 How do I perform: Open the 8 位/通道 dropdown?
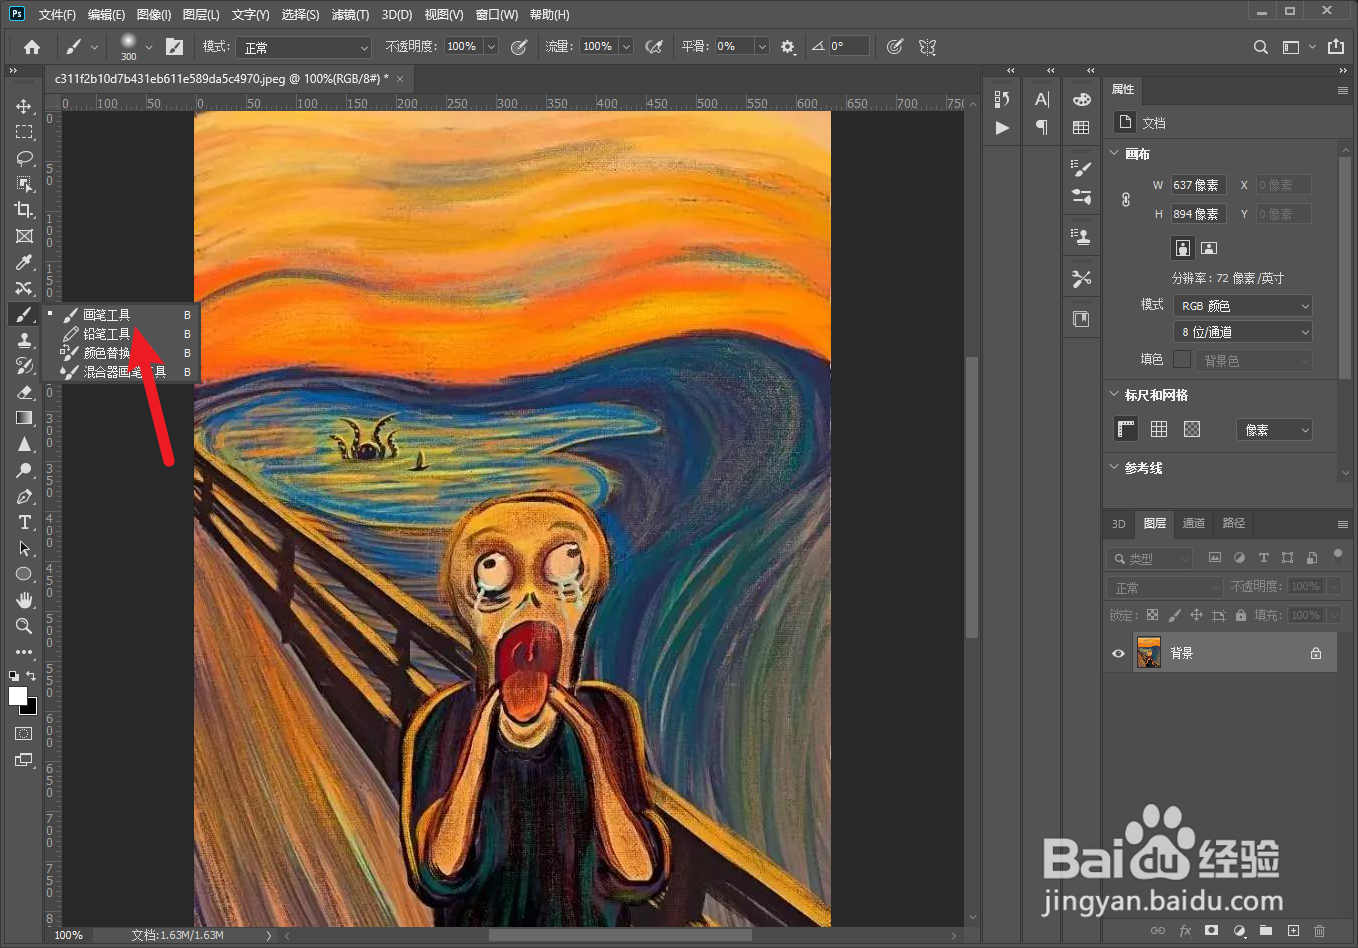1242,332
